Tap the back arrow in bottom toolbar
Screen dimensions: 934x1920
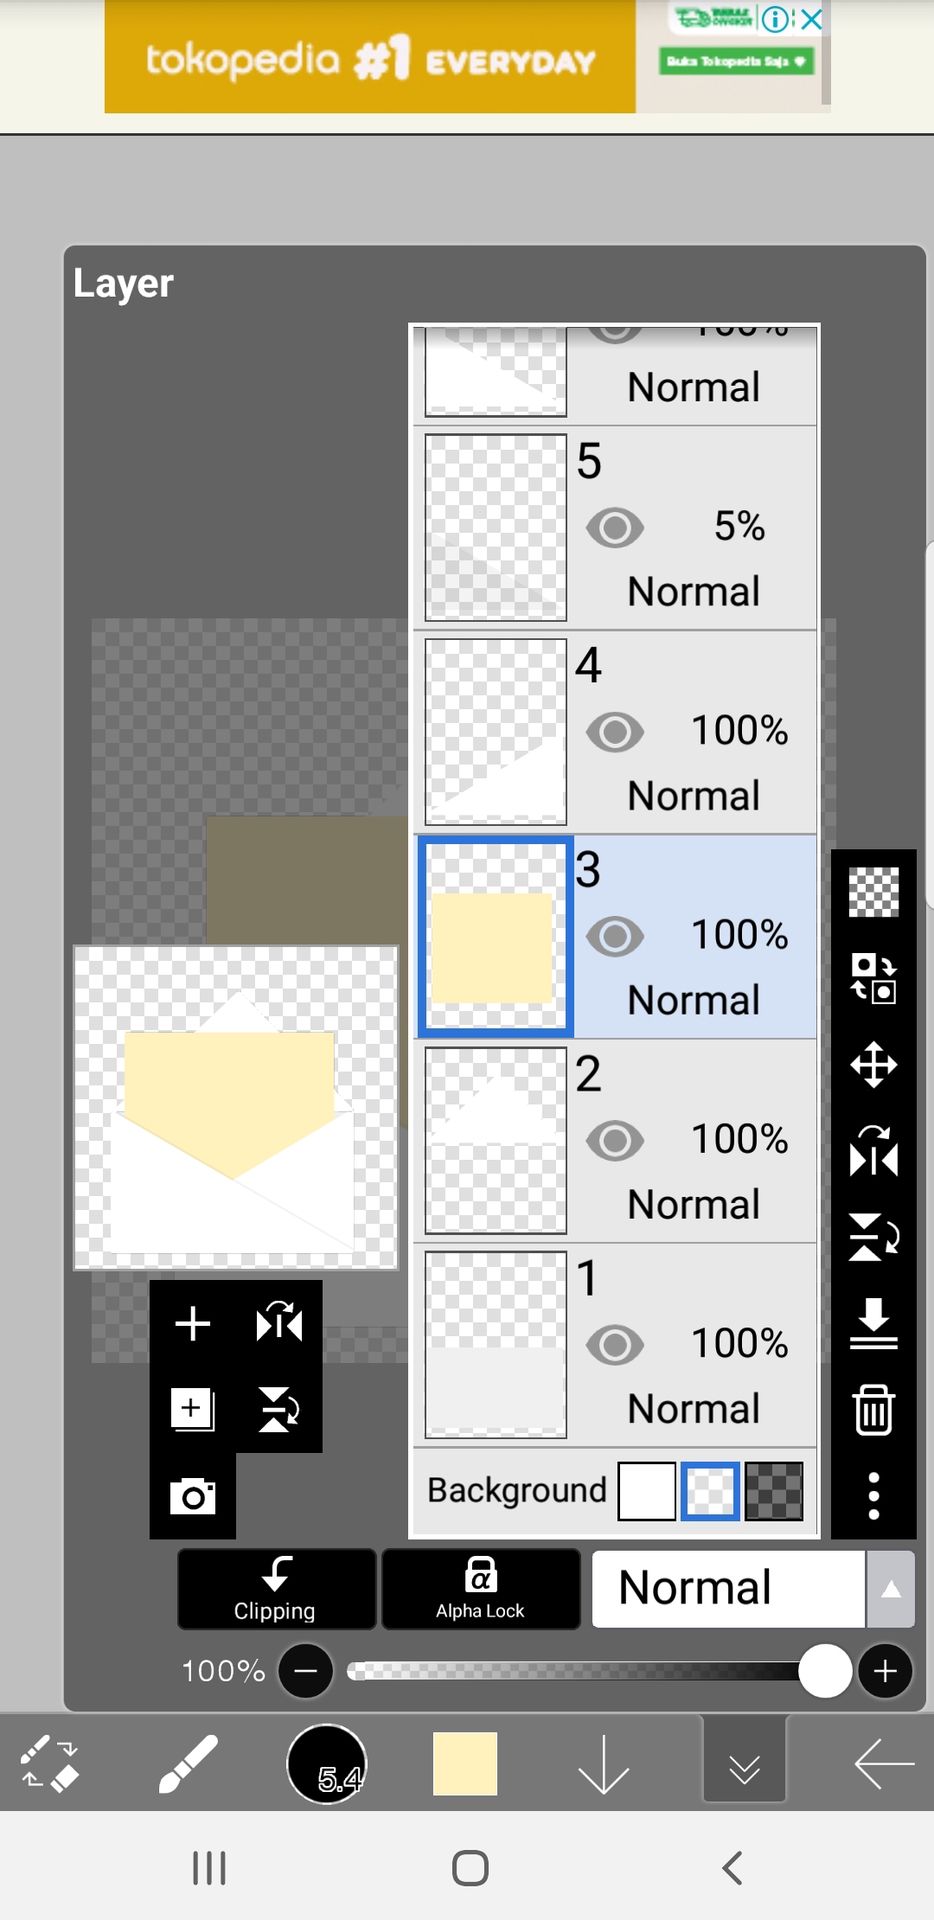click(884, 1765)
